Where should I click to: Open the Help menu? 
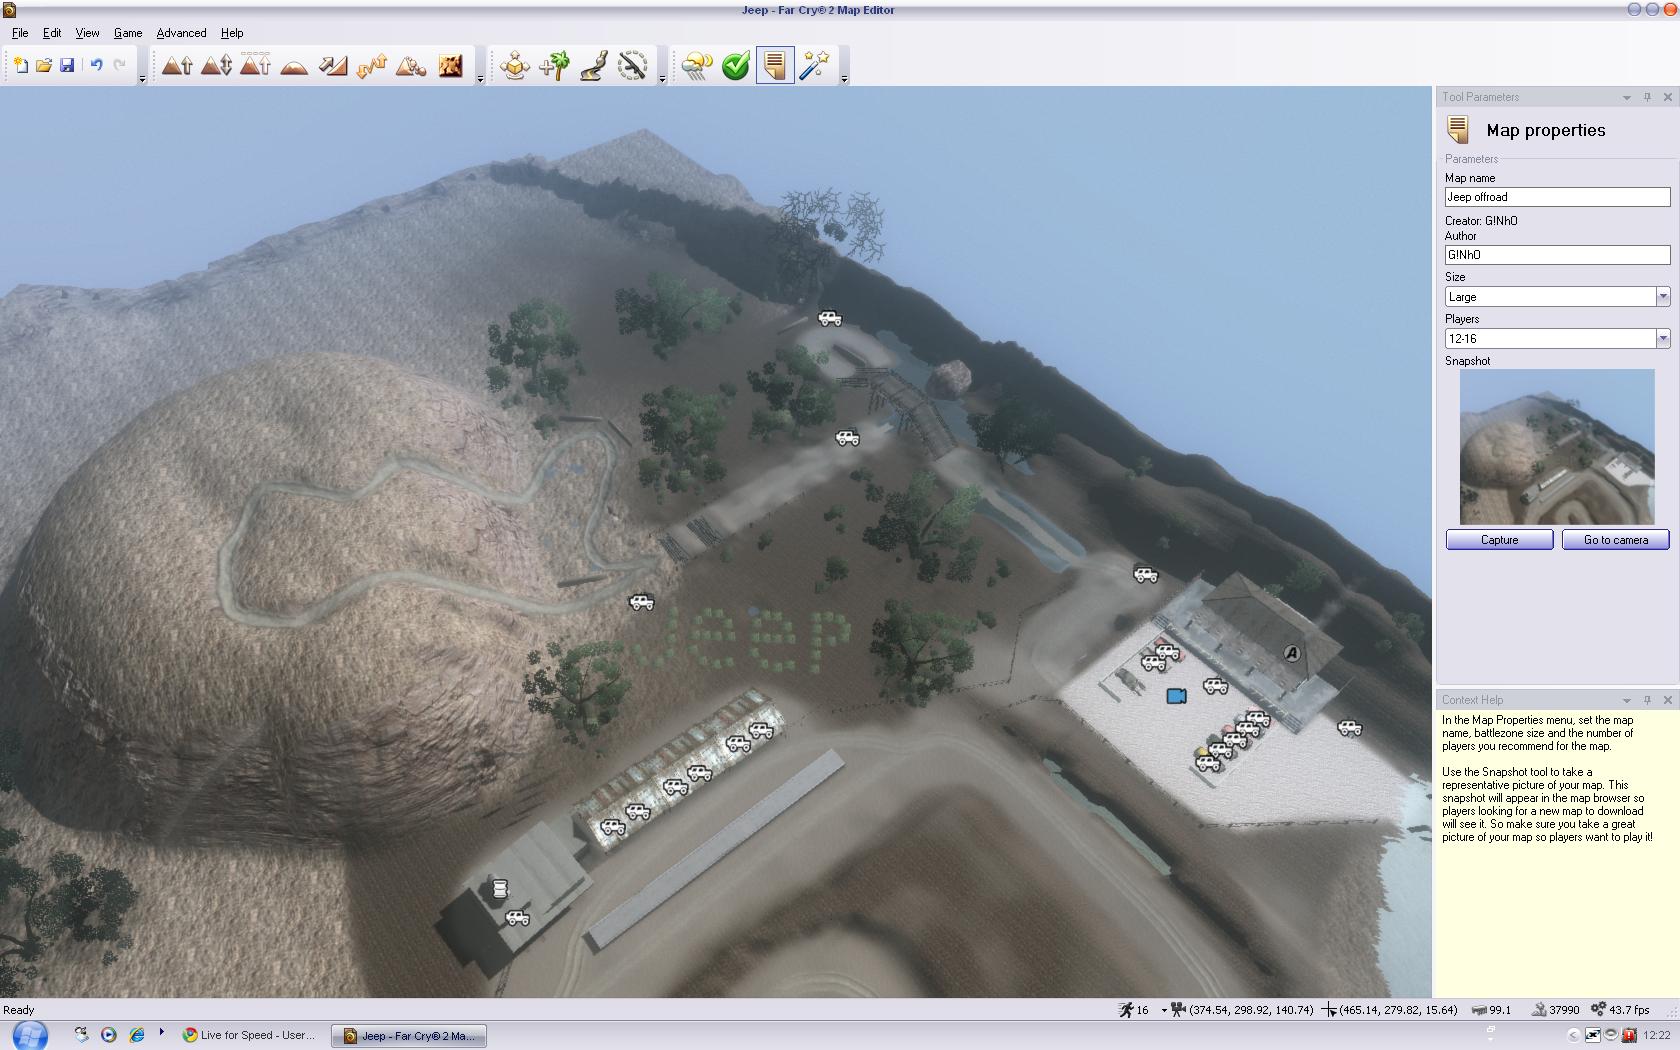232,33
